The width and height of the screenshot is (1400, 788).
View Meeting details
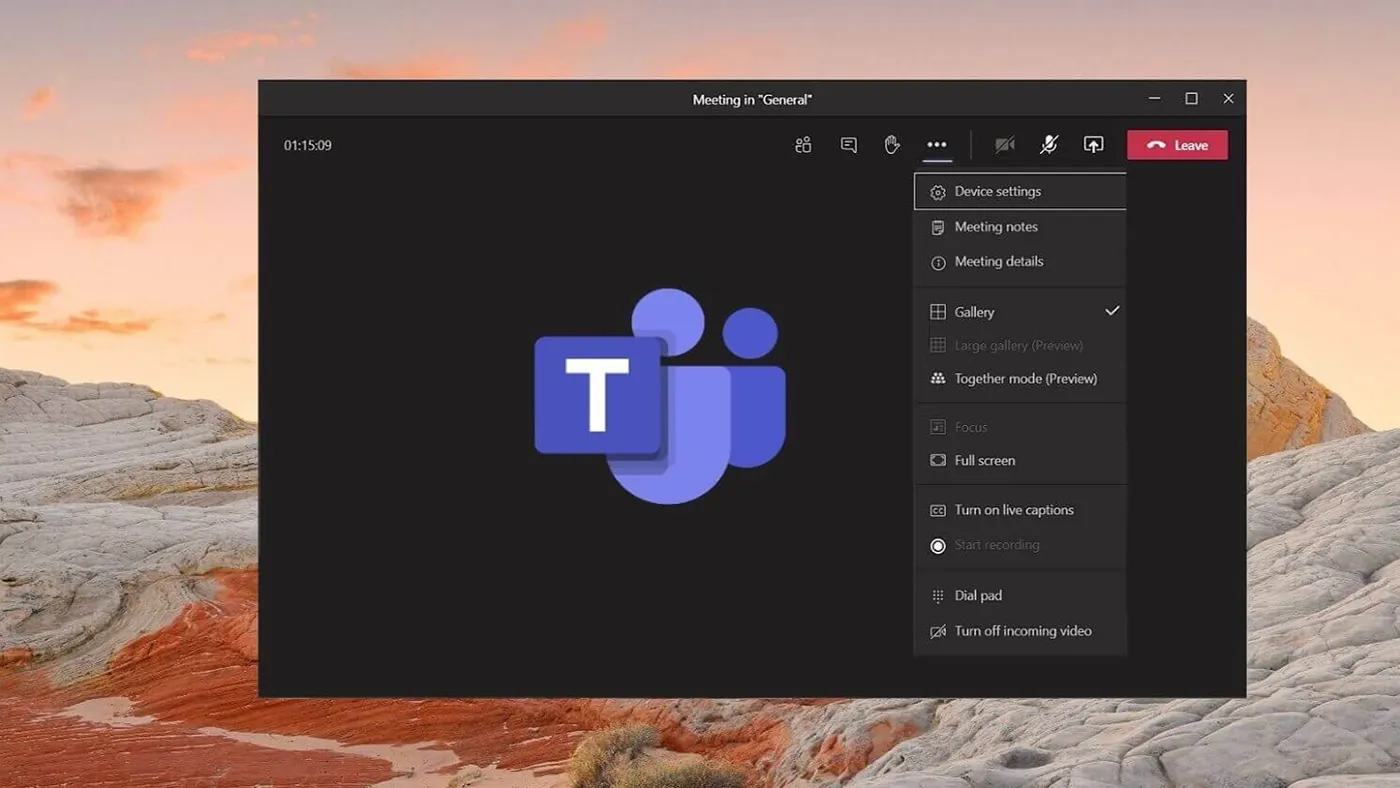pyautogui.click(x=999, y=261)
